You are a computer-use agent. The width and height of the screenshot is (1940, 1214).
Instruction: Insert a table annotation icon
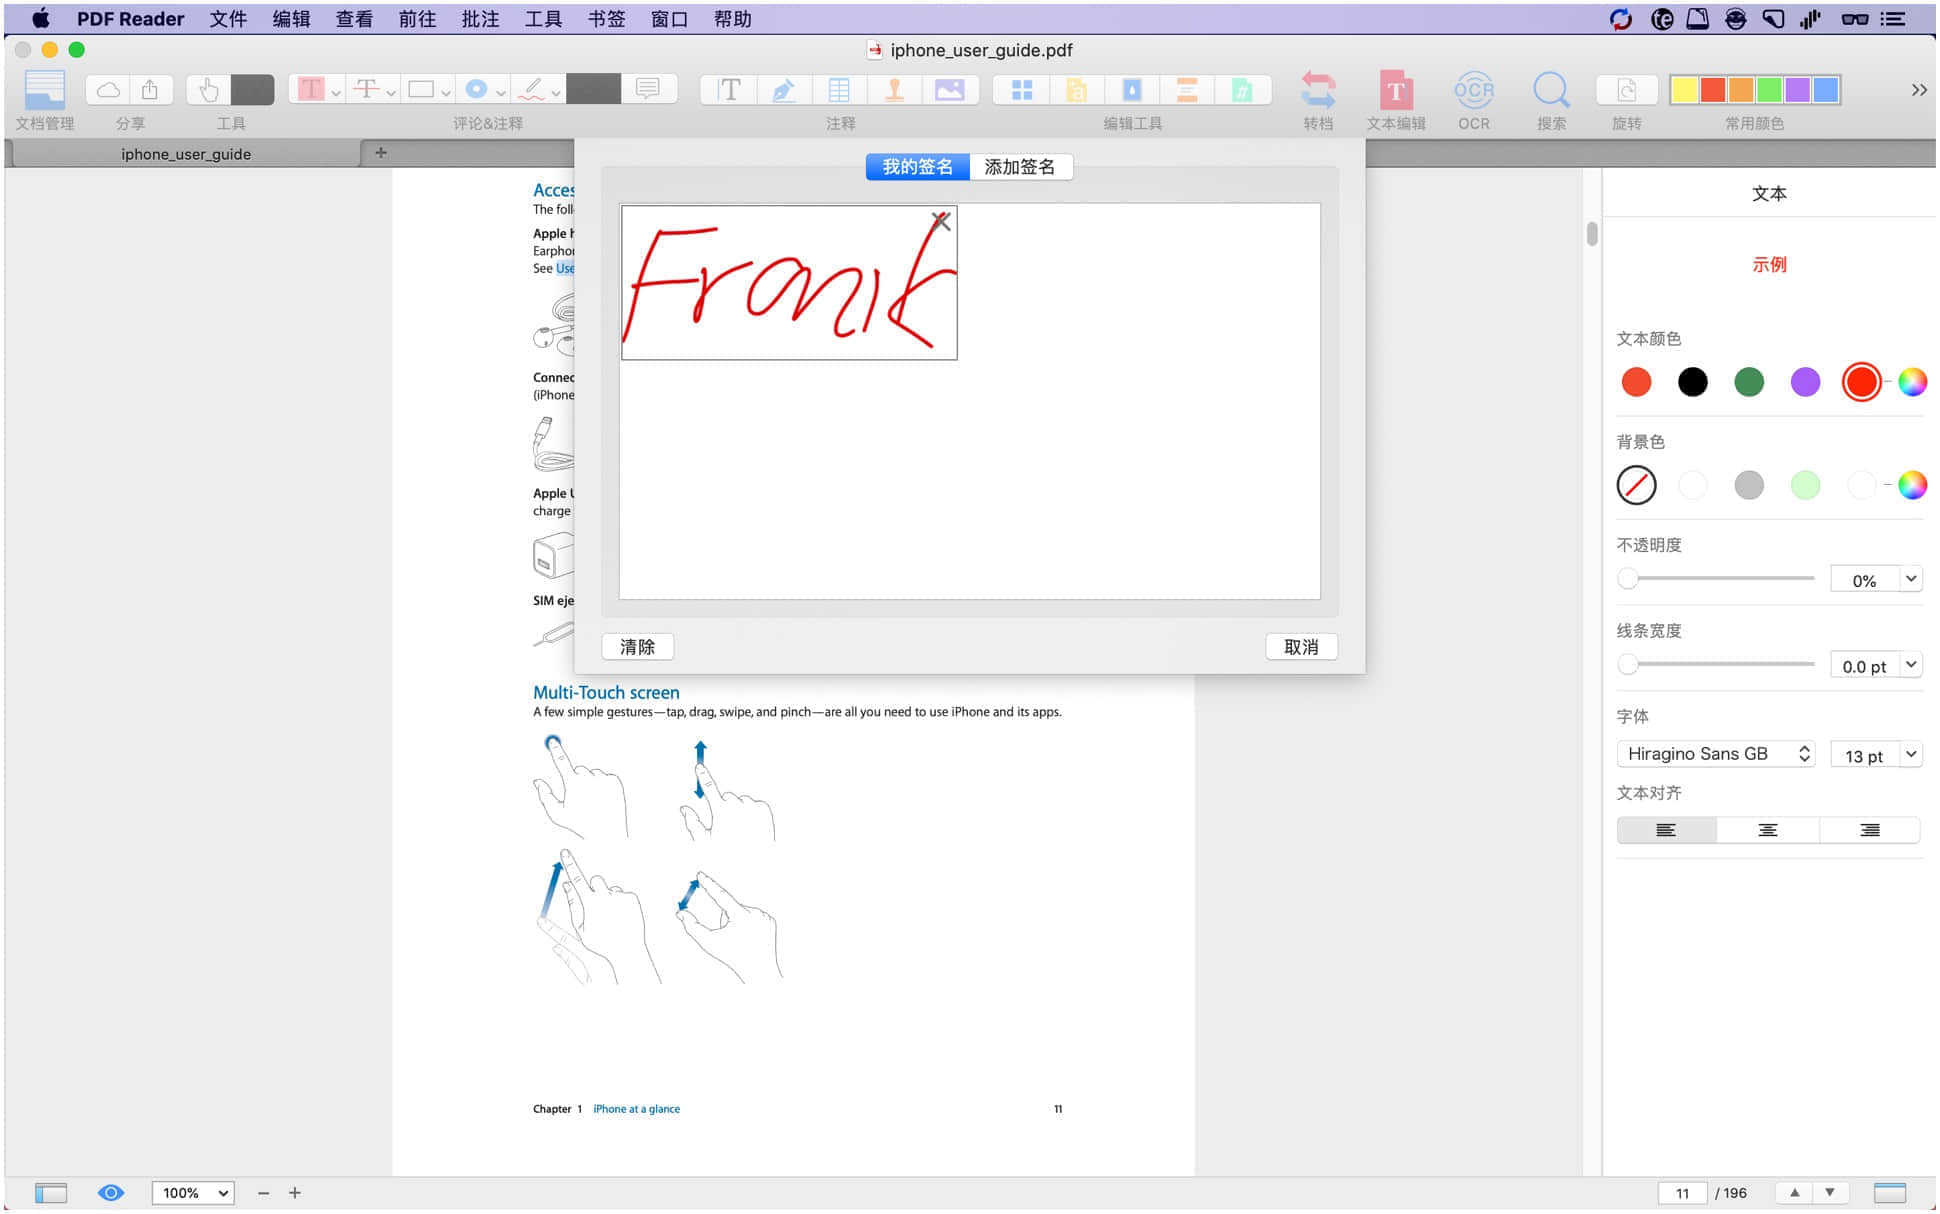click(x=839, y=90)
